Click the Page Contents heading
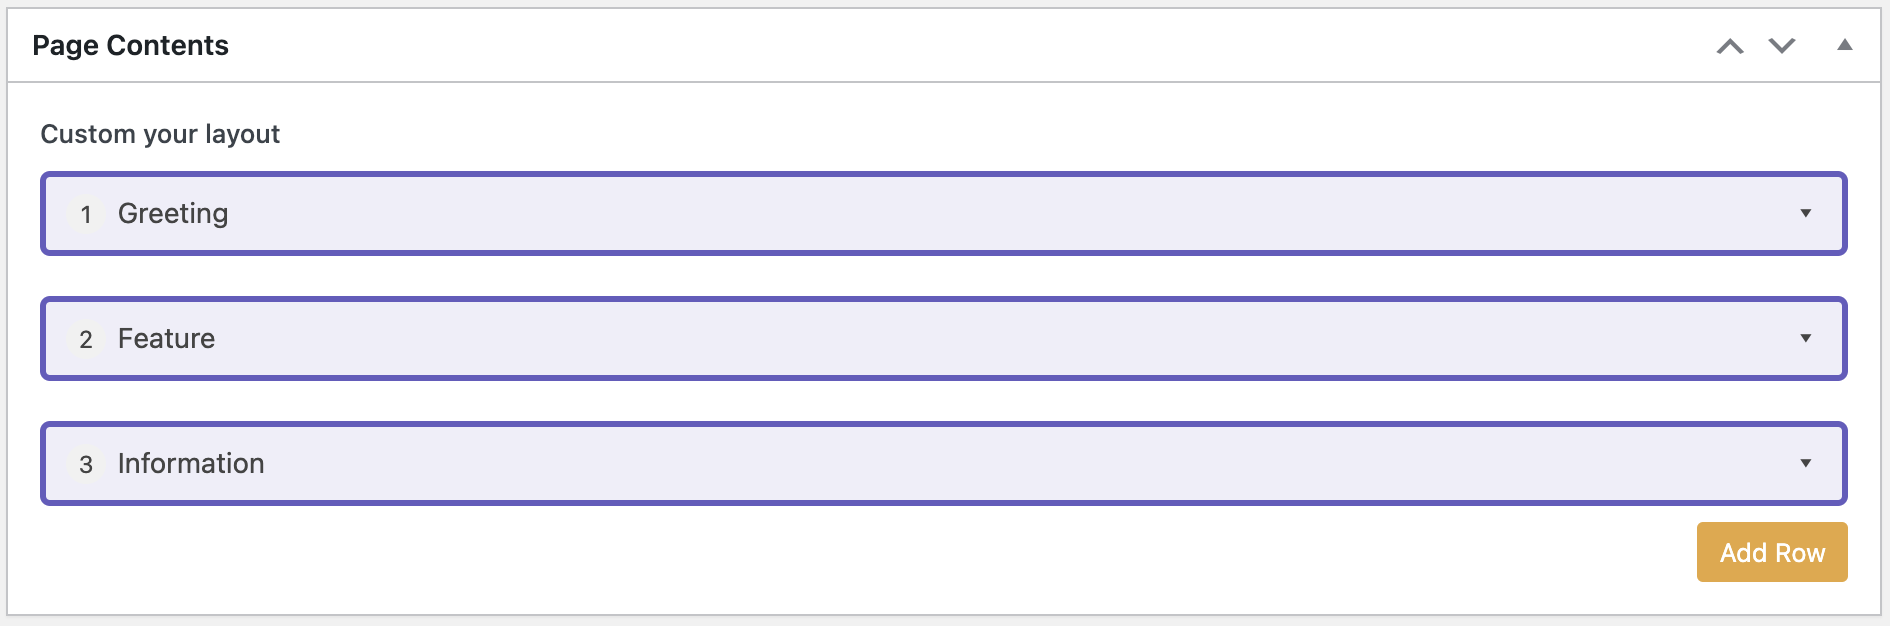 (130, 46)
